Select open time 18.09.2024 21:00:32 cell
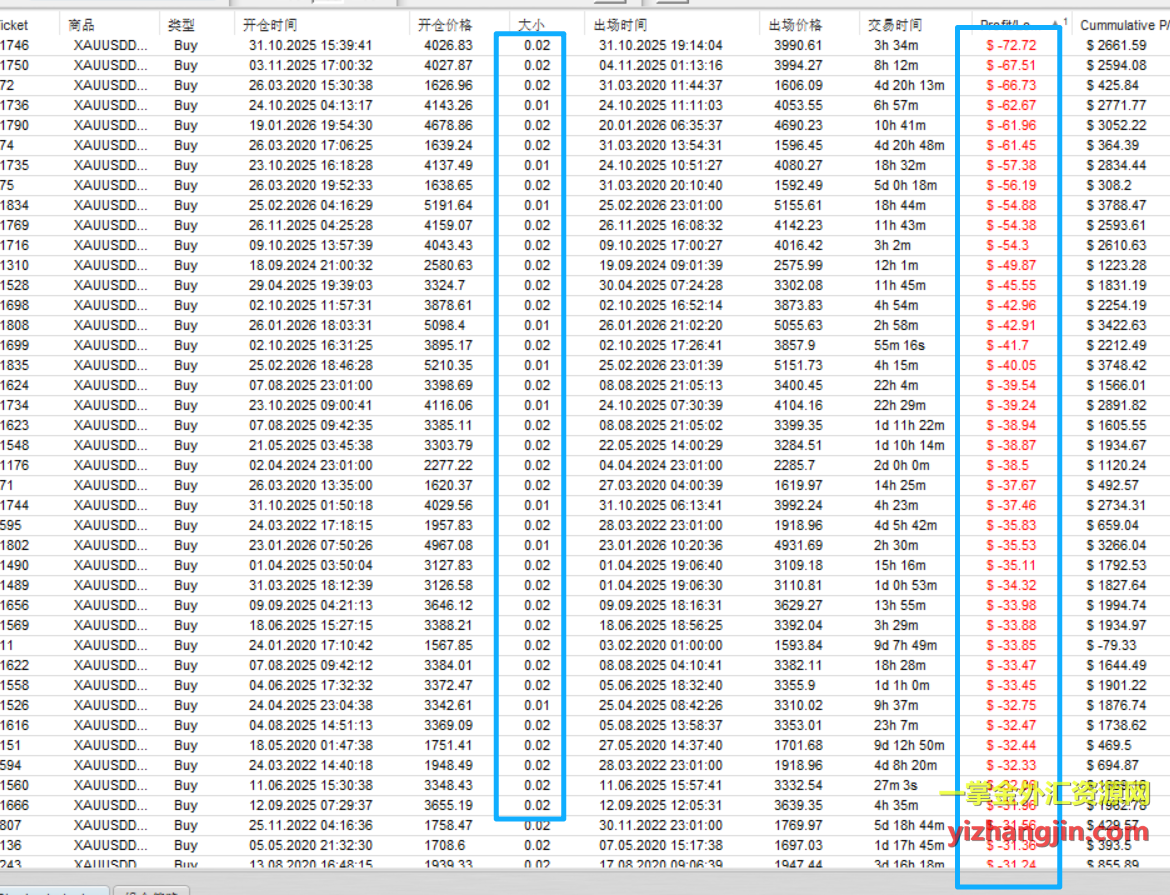Image resolution: width=1170 pixels, height=895 pixels. coord(310,265)
